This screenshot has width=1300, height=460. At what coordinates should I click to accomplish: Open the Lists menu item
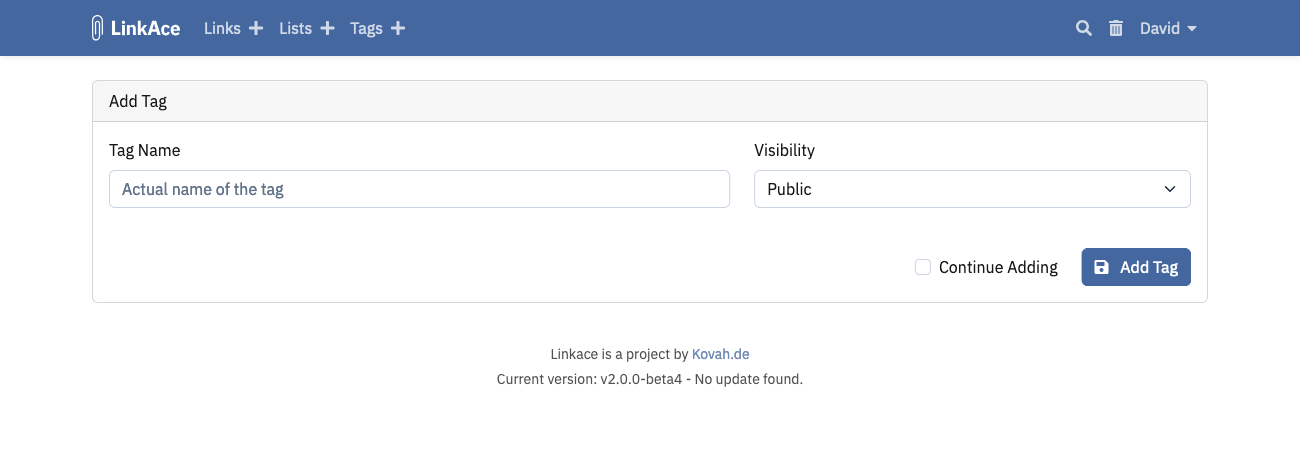[296, 28]
